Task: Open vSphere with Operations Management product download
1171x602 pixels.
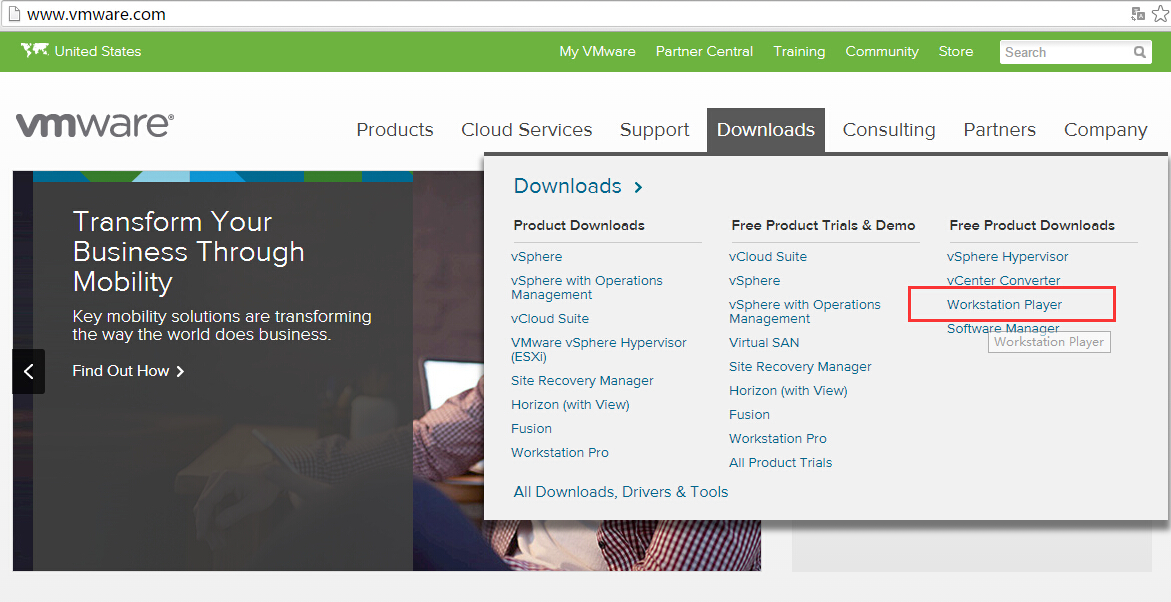Action: (586, 288)
